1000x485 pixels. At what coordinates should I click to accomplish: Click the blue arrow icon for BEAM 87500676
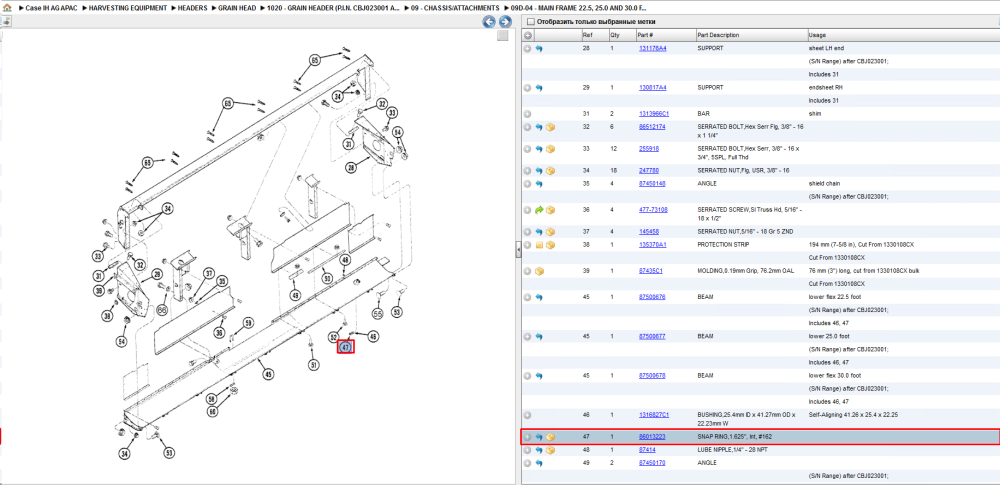[x=539, y=297]
